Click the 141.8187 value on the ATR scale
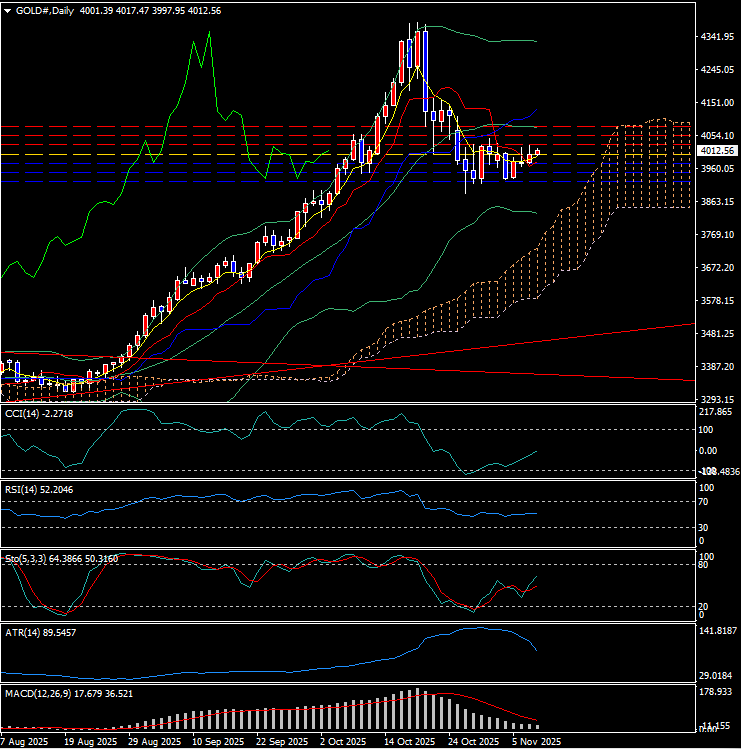 tap(718, 632)
